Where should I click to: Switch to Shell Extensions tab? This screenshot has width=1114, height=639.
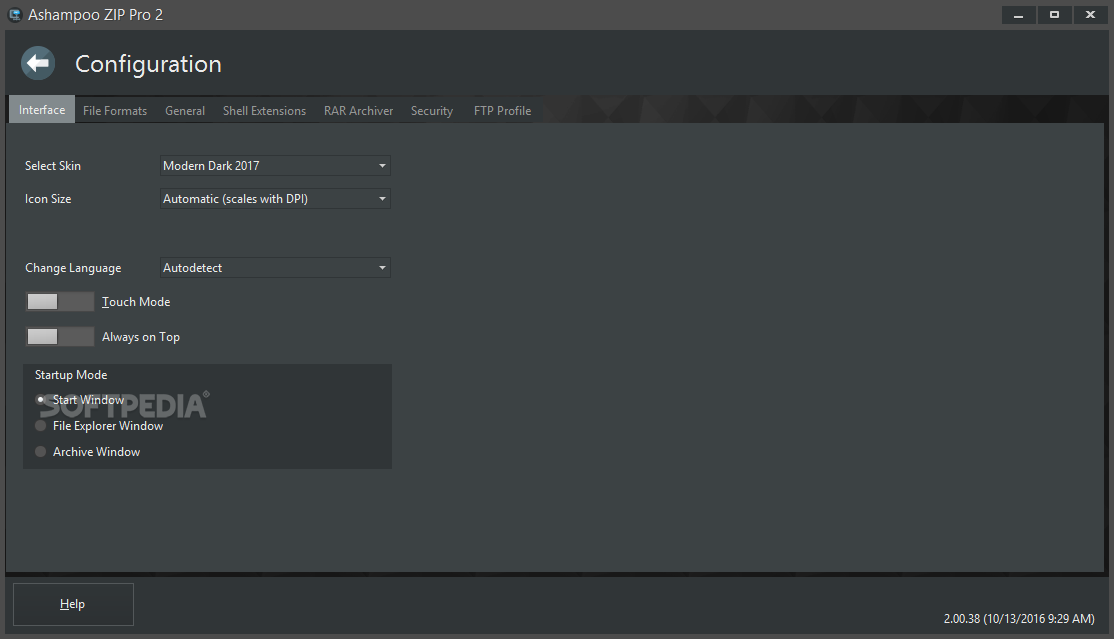pyautogui.click(x=264, y=110)
